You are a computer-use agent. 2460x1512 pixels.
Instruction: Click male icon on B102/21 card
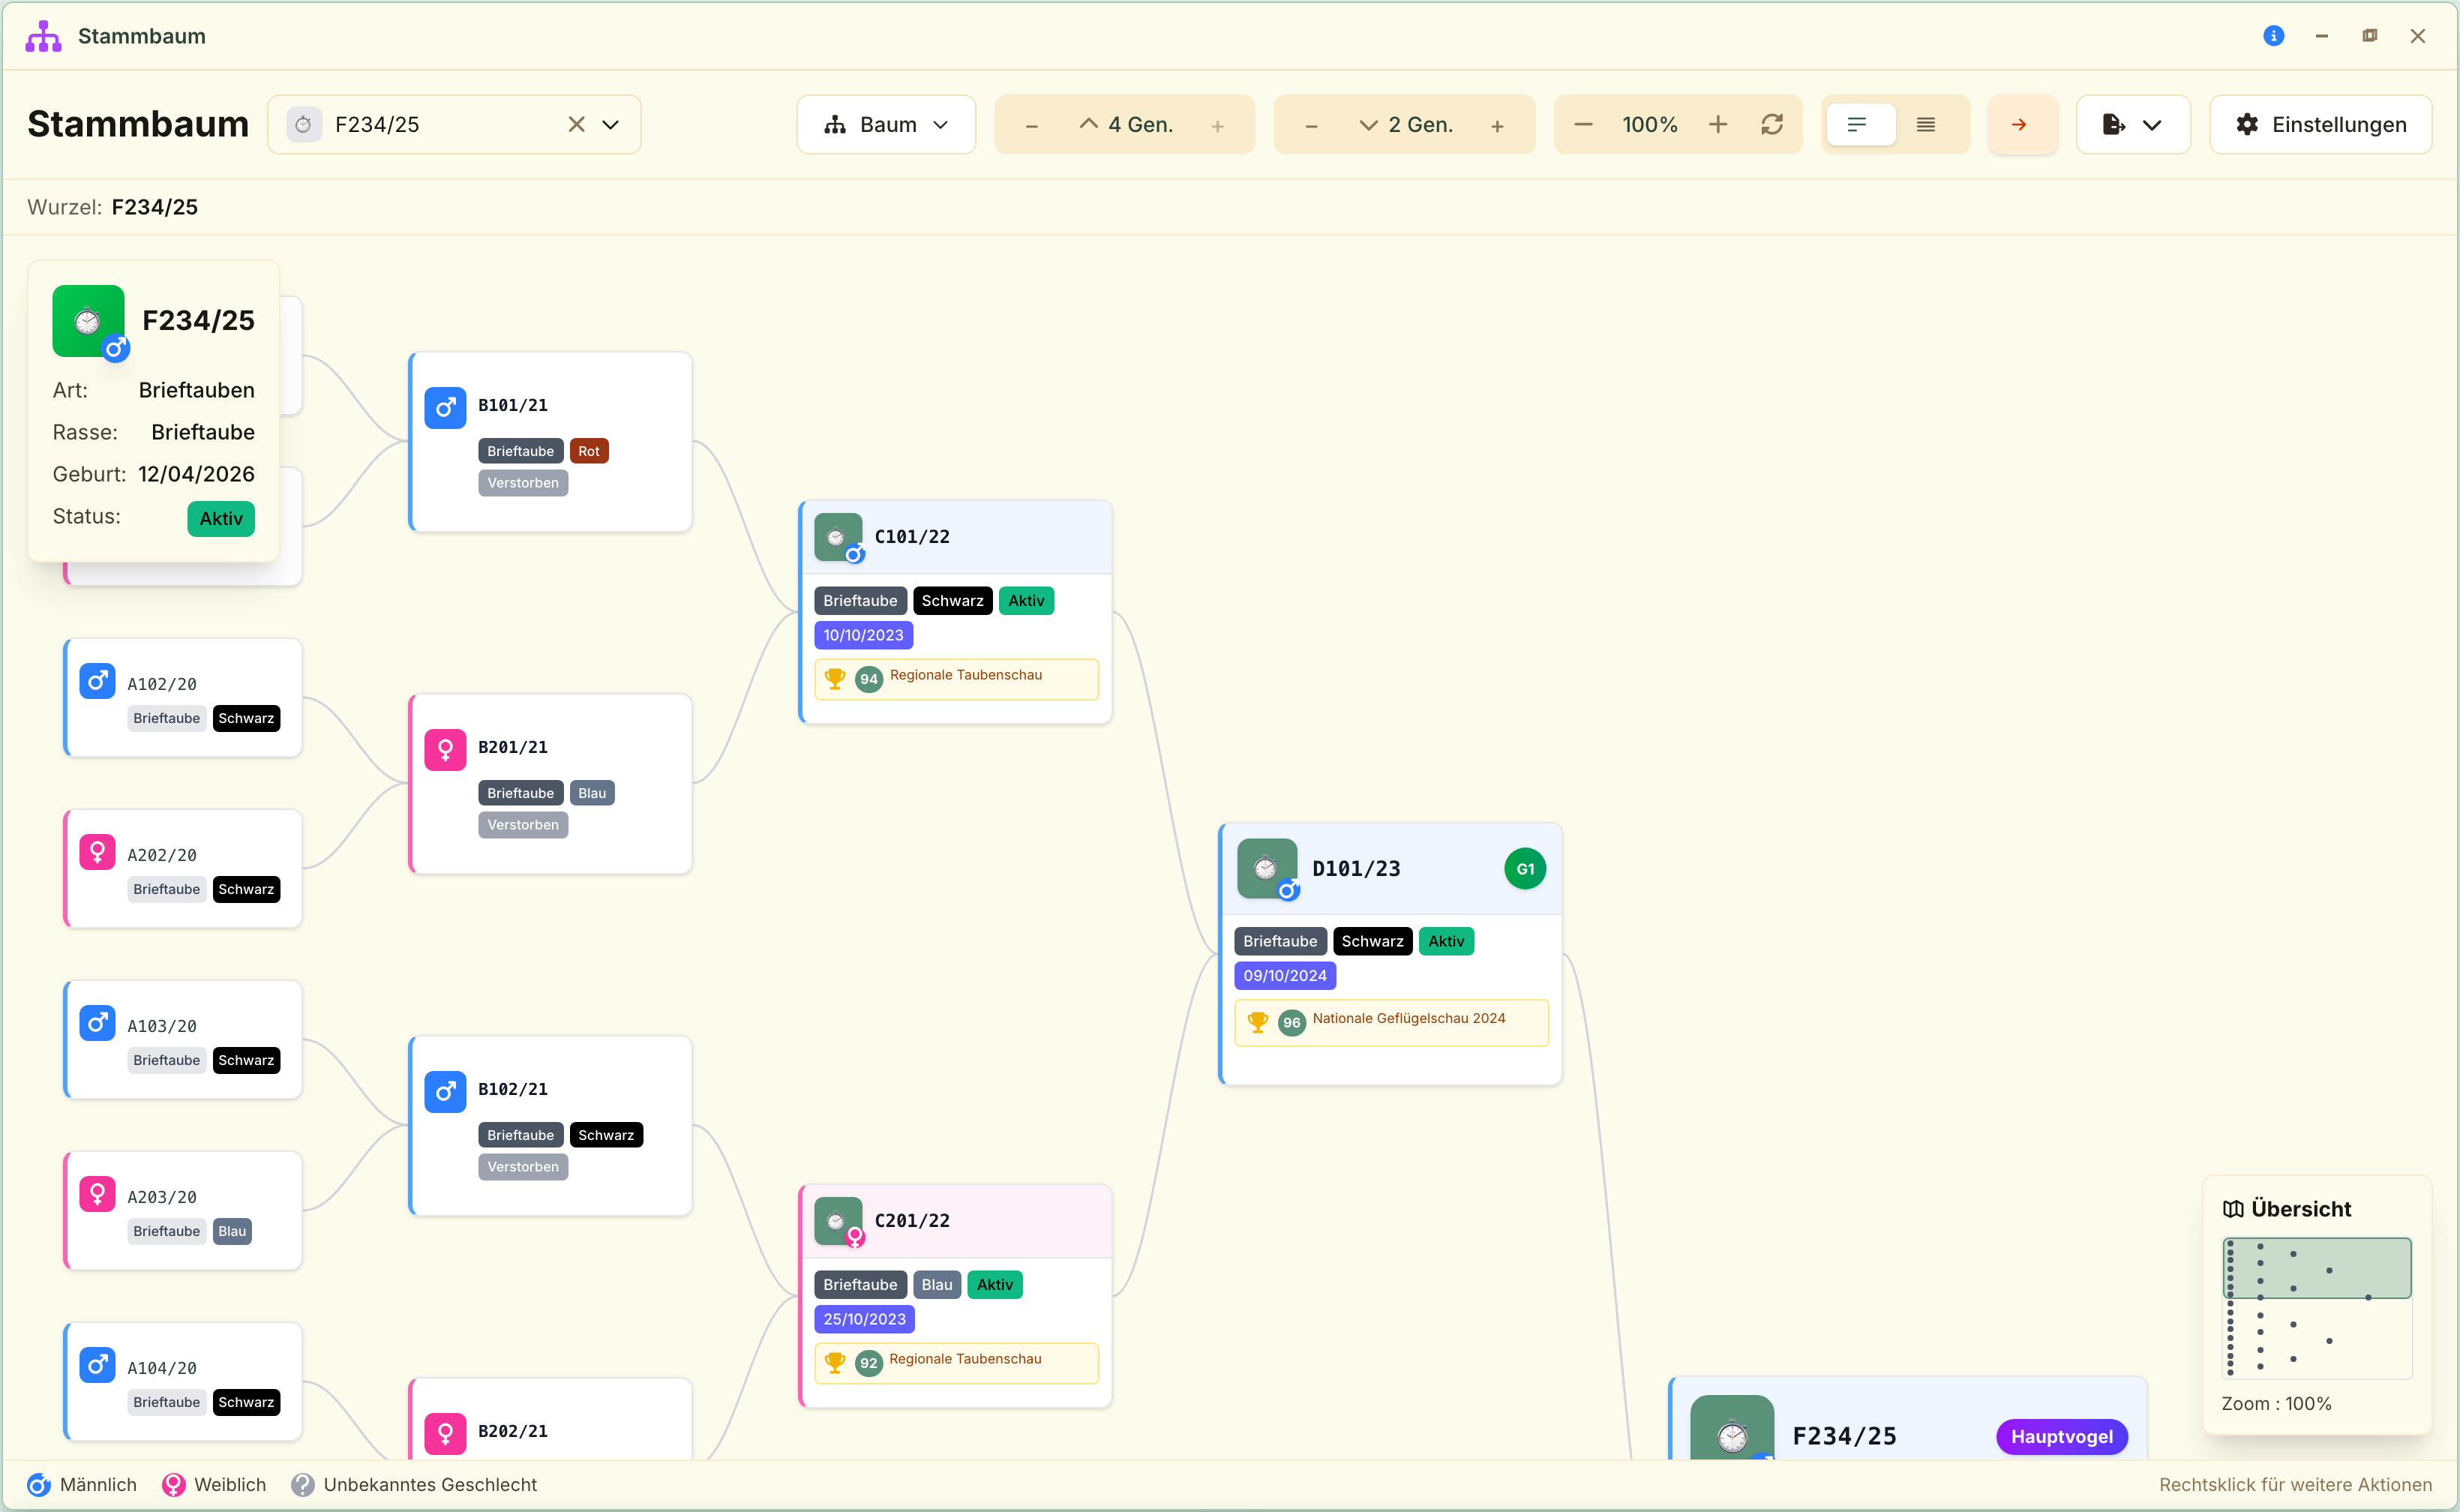[445, 1091]
